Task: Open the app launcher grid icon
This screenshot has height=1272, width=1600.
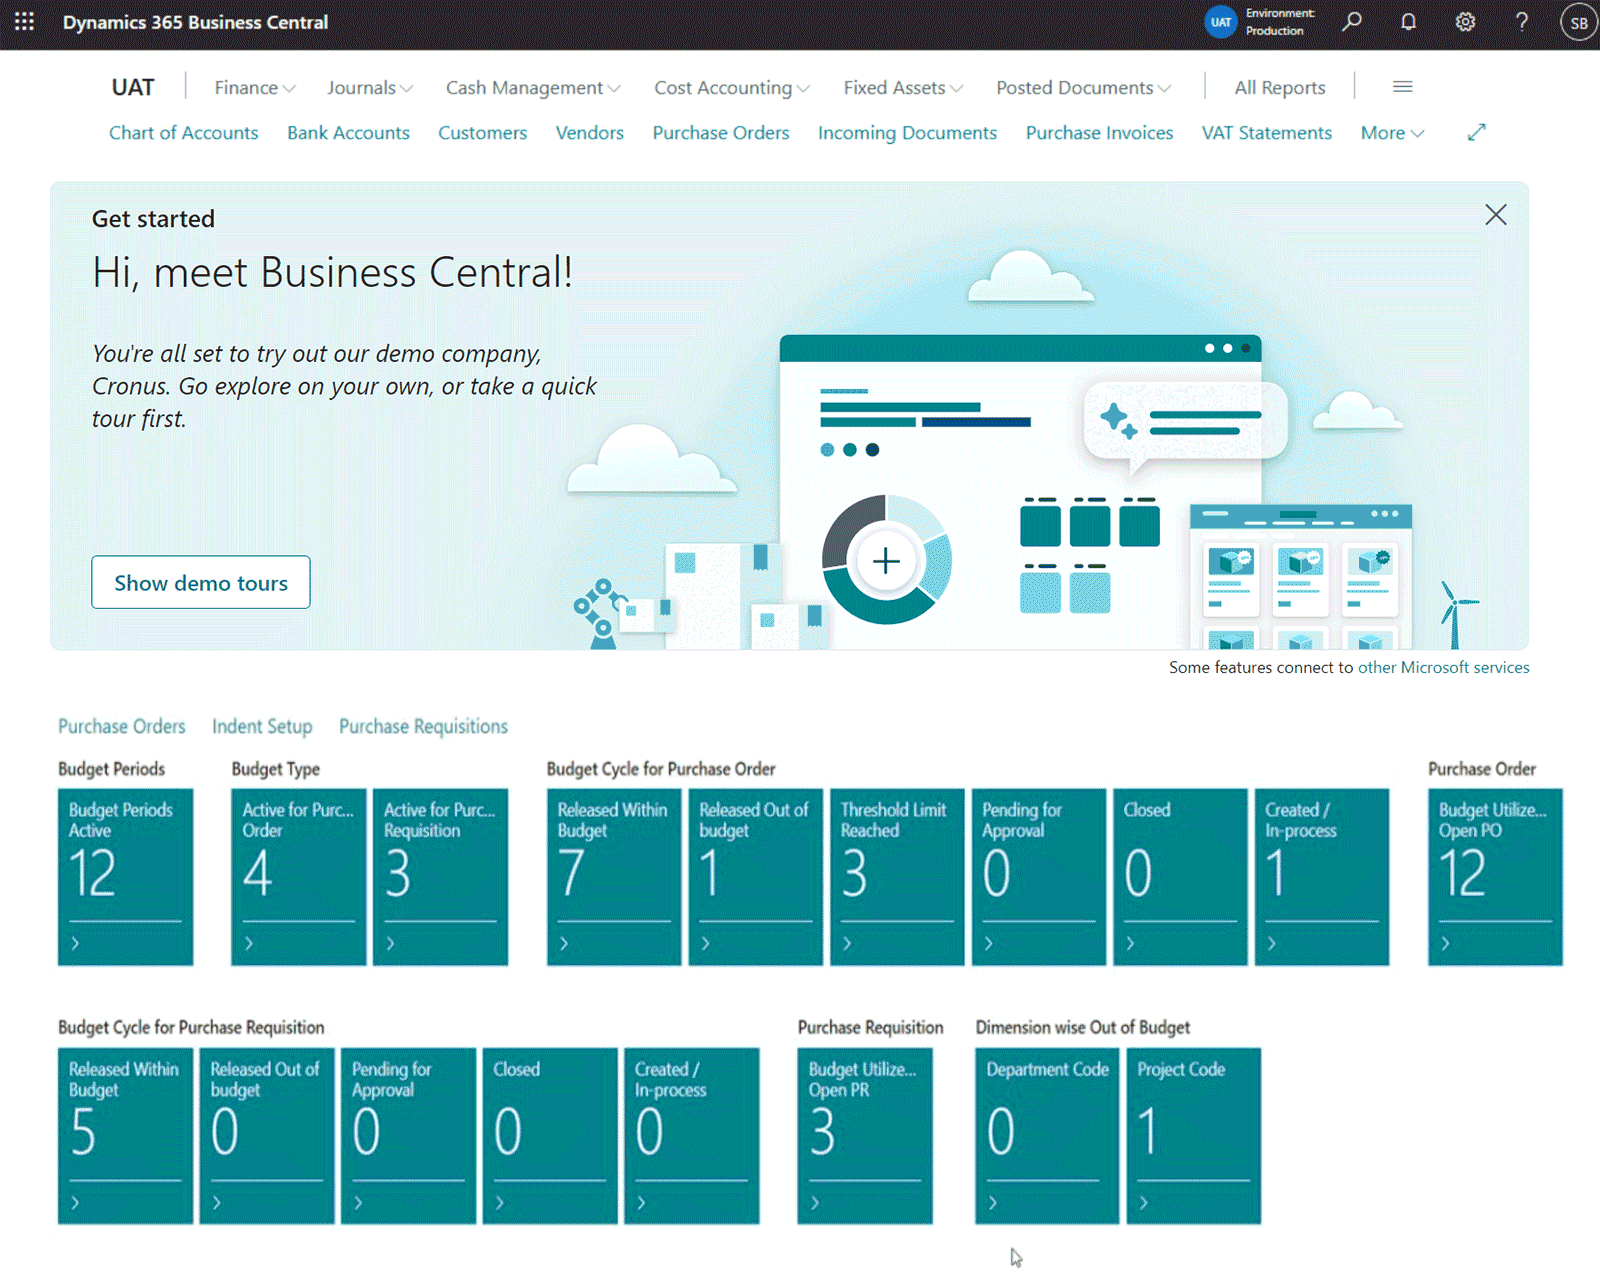Action: pos(24,22)
